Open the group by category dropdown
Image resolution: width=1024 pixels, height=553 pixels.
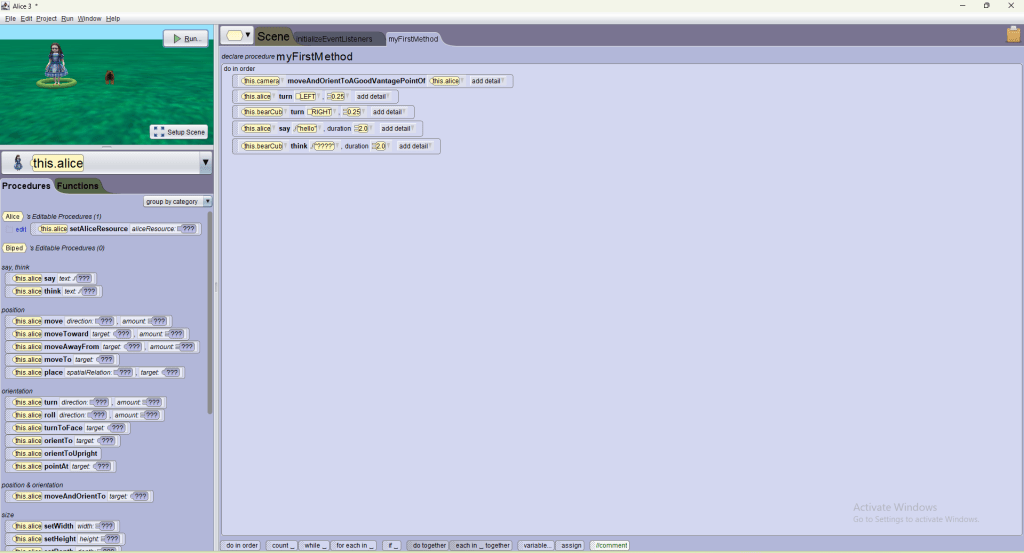177,202
